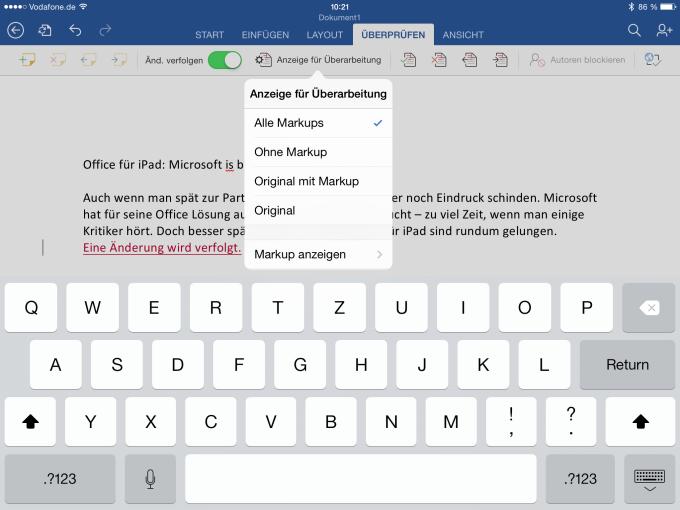Tap the Z key
Viewport: 680px width, 510px height.
(340, 307)
